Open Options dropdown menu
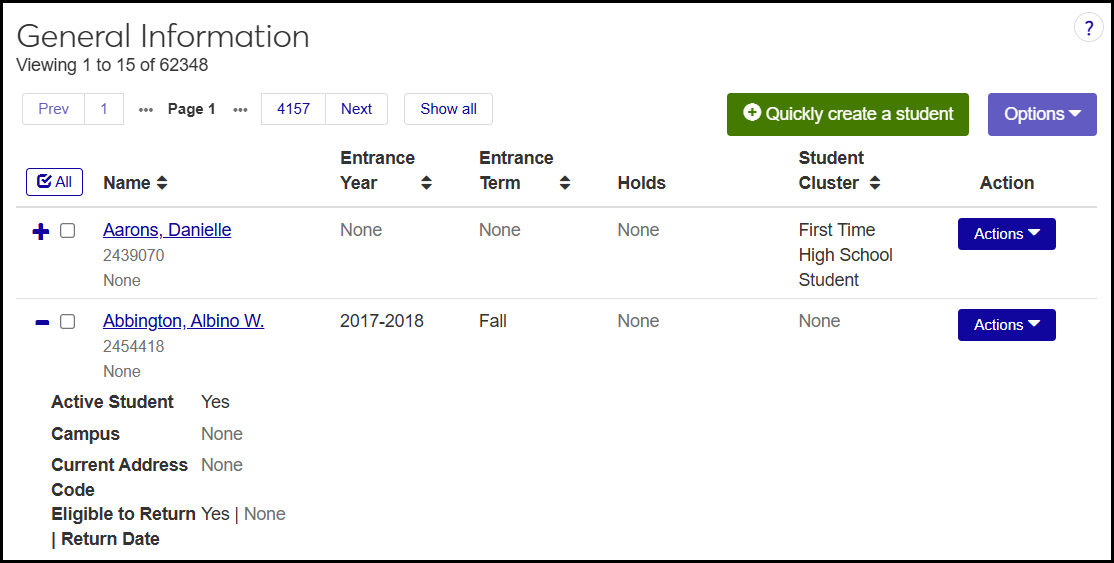 pos(1042,114)
